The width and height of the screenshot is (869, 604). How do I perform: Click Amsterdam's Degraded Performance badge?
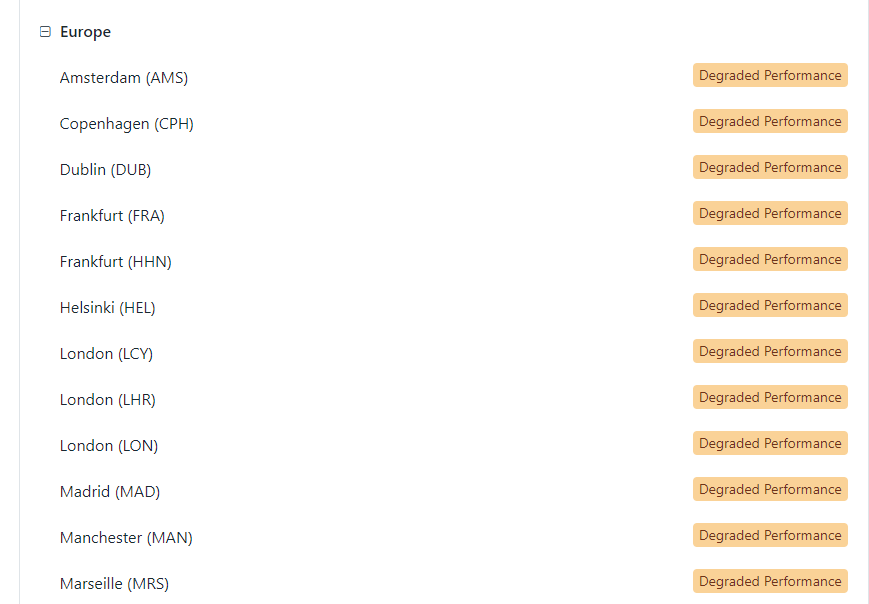point(770,75)
